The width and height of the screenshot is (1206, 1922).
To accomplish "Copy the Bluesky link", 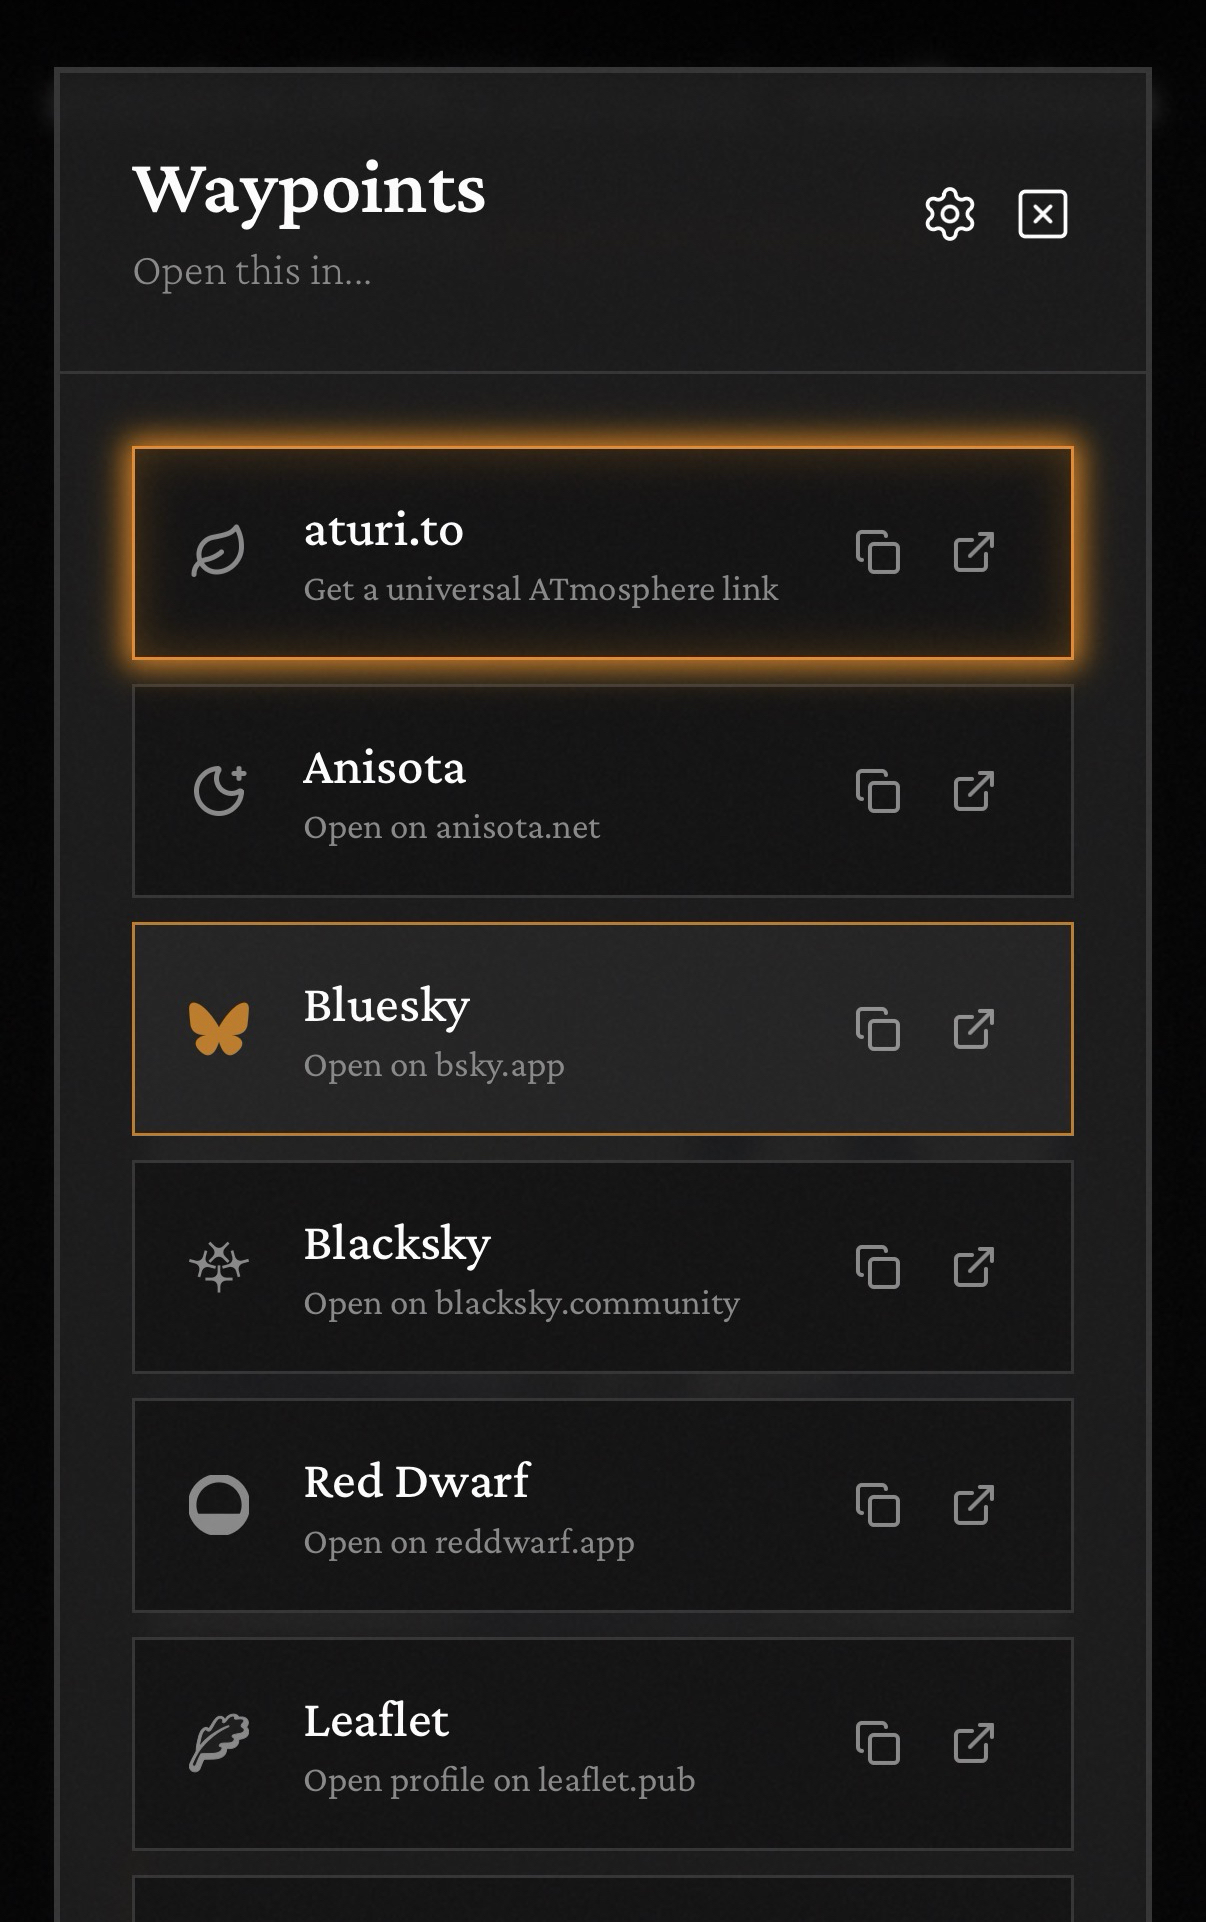I will (878, 1029).
